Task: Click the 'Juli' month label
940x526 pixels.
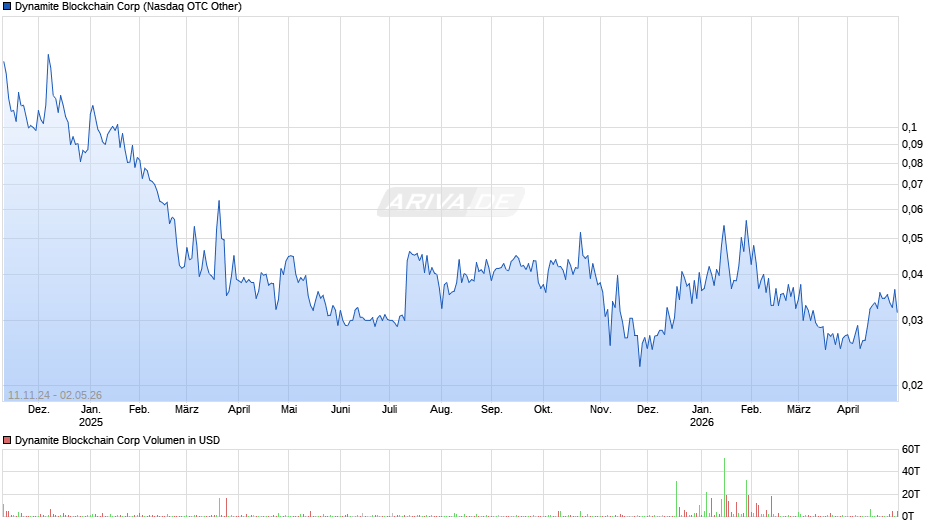Action: 390,410
